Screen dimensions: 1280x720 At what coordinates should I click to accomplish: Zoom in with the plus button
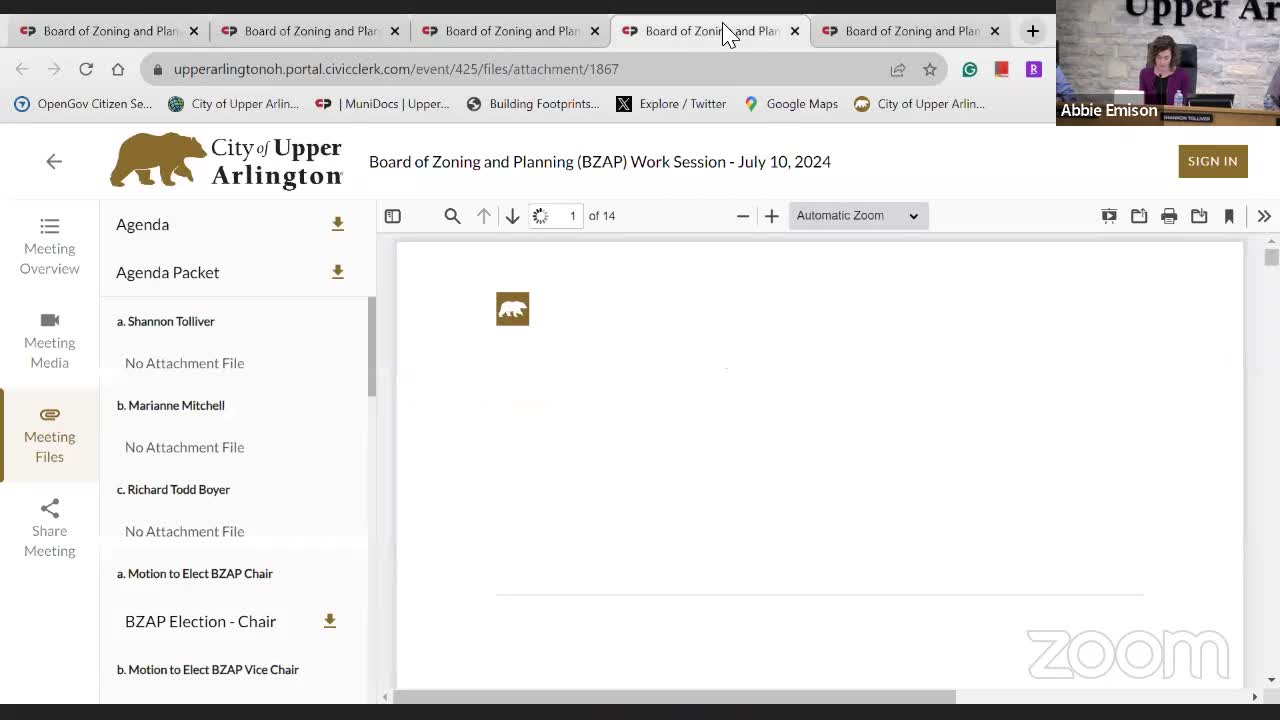(x=771, y=216)
